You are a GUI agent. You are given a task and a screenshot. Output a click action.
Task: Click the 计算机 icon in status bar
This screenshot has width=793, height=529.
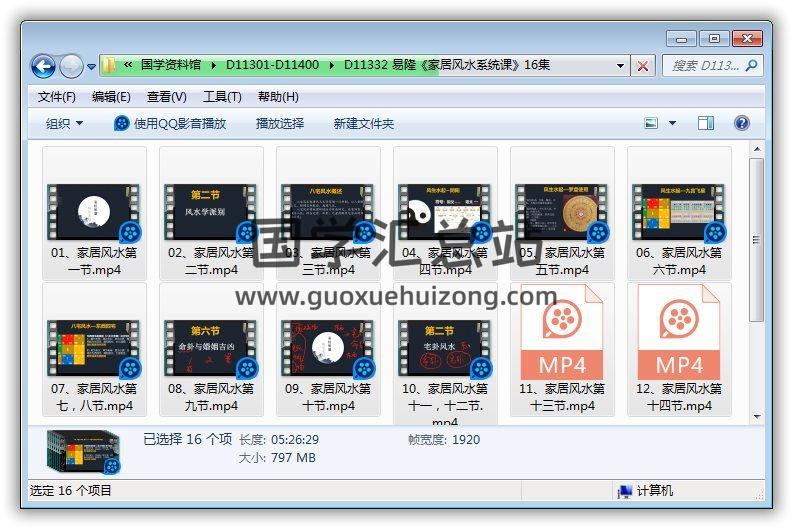click(625, 491)
